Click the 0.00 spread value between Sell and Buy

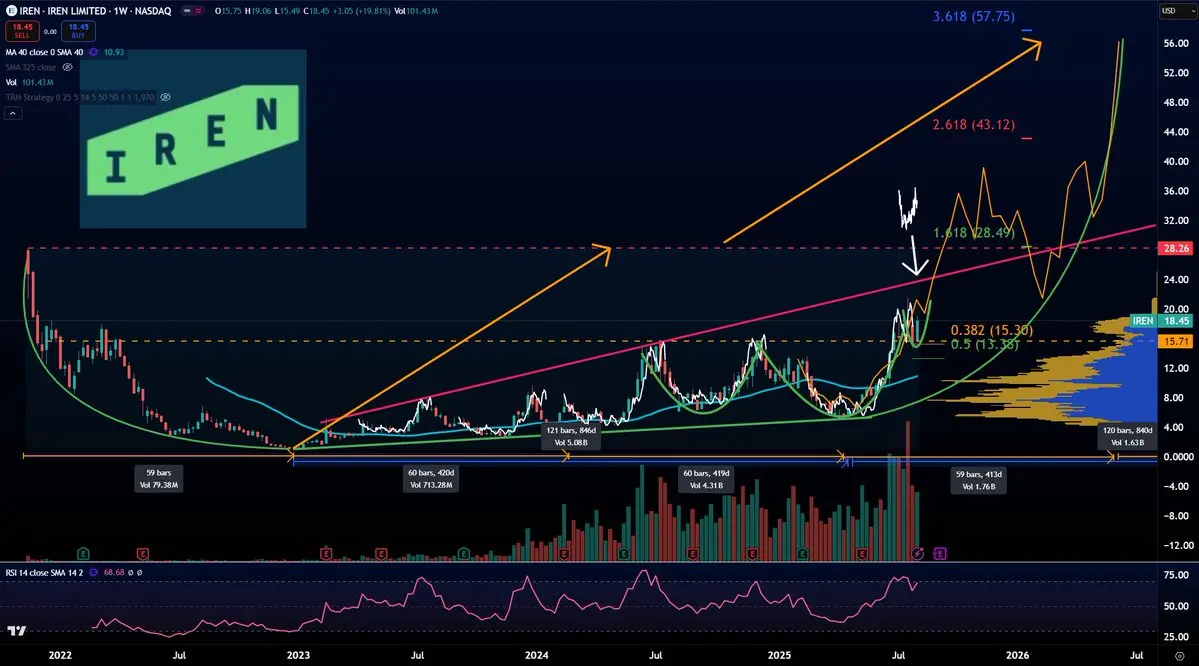(x=50, y=31)
